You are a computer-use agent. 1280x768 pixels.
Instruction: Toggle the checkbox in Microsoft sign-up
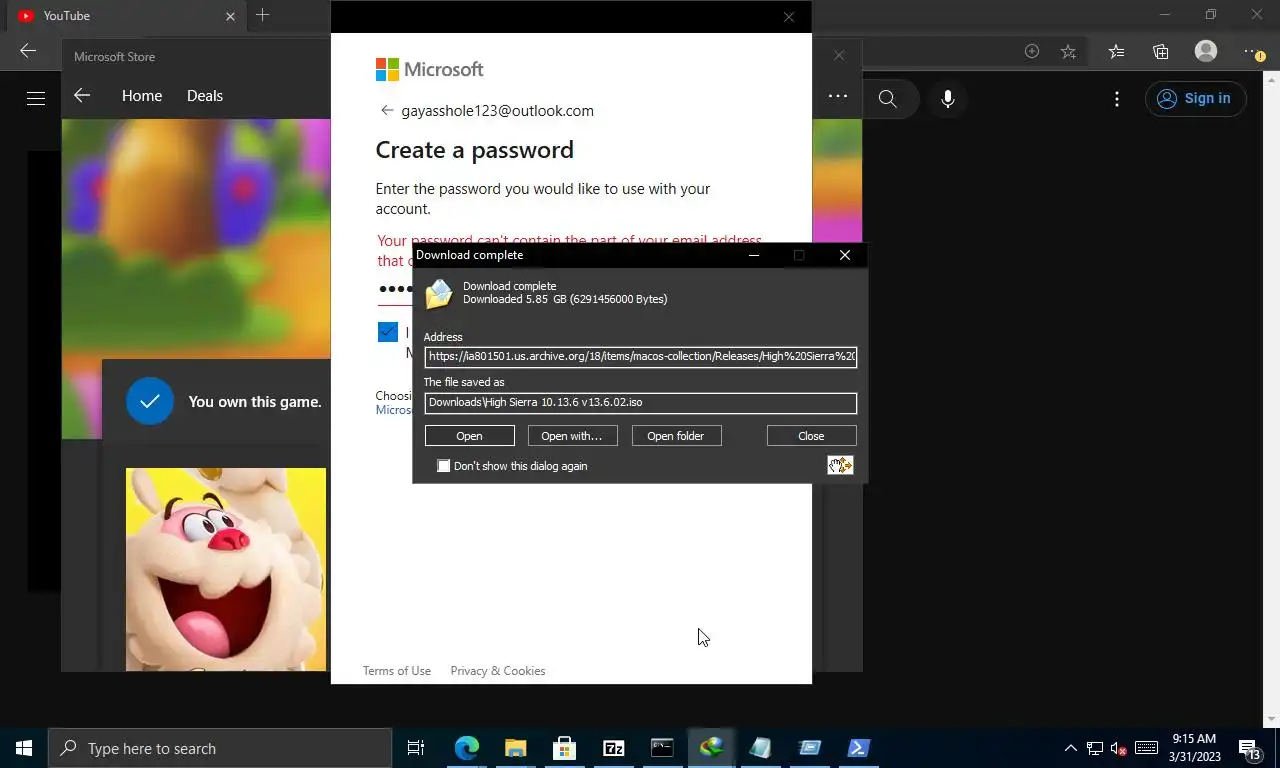388,332
